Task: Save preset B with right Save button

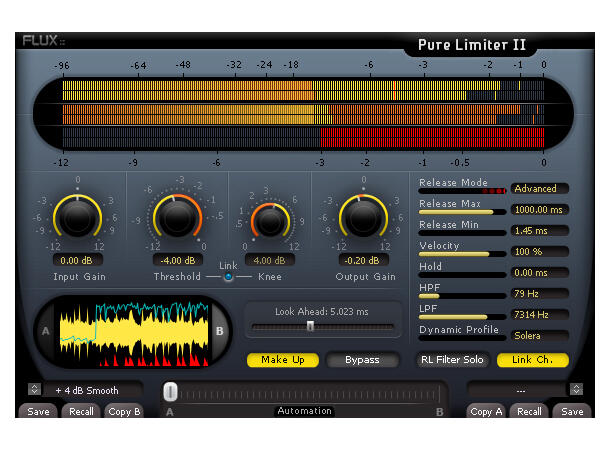Action: pyautogui.click(x=572, y=411)
